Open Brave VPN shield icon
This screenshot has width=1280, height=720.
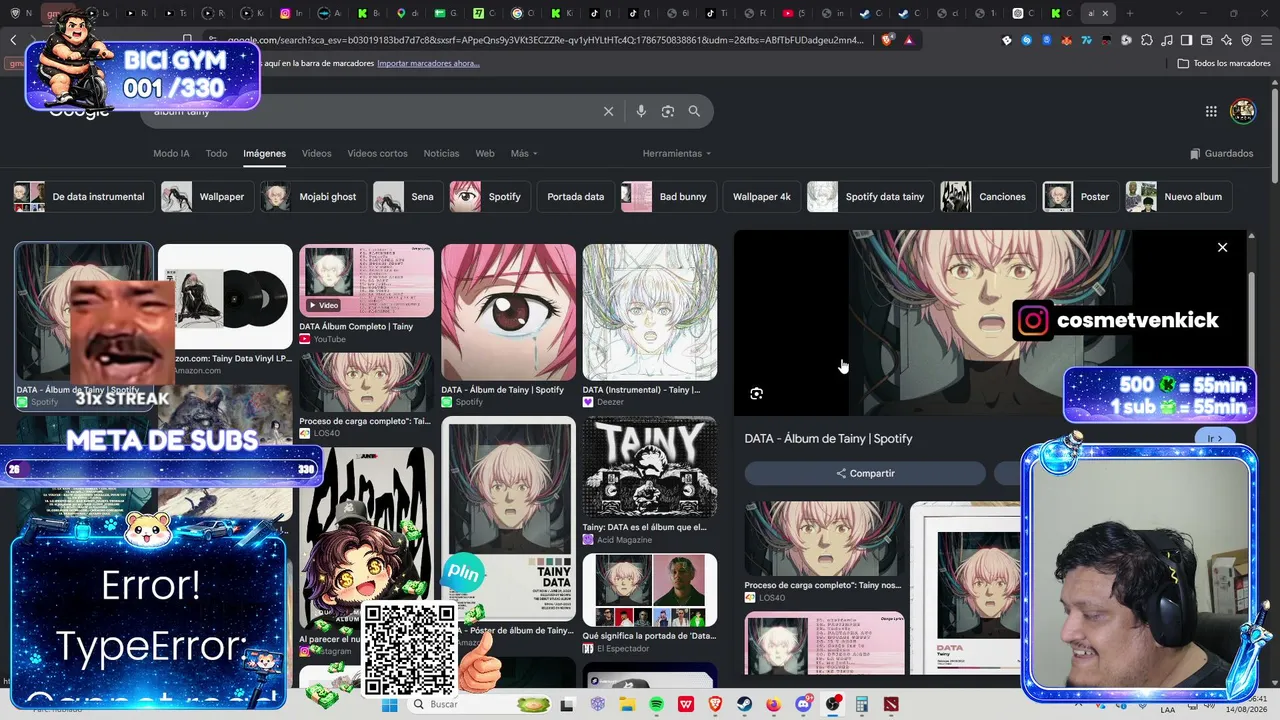pyautogui.click(x=1246, y=40)
